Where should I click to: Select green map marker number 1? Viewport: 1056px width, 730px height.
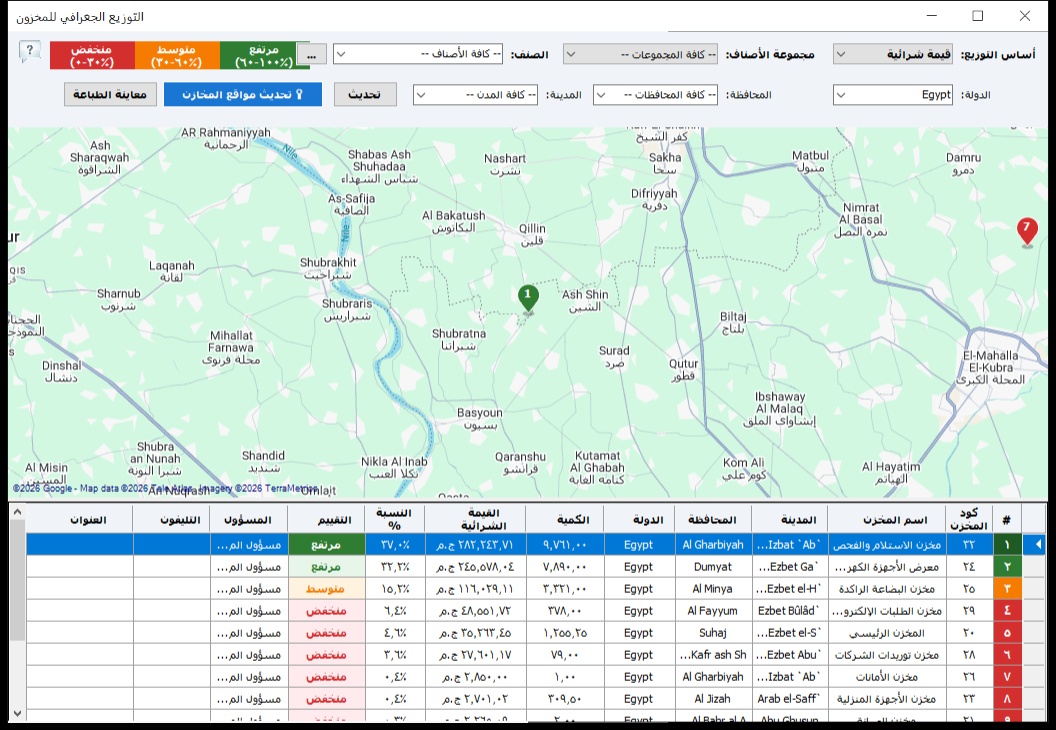[528, 299]
